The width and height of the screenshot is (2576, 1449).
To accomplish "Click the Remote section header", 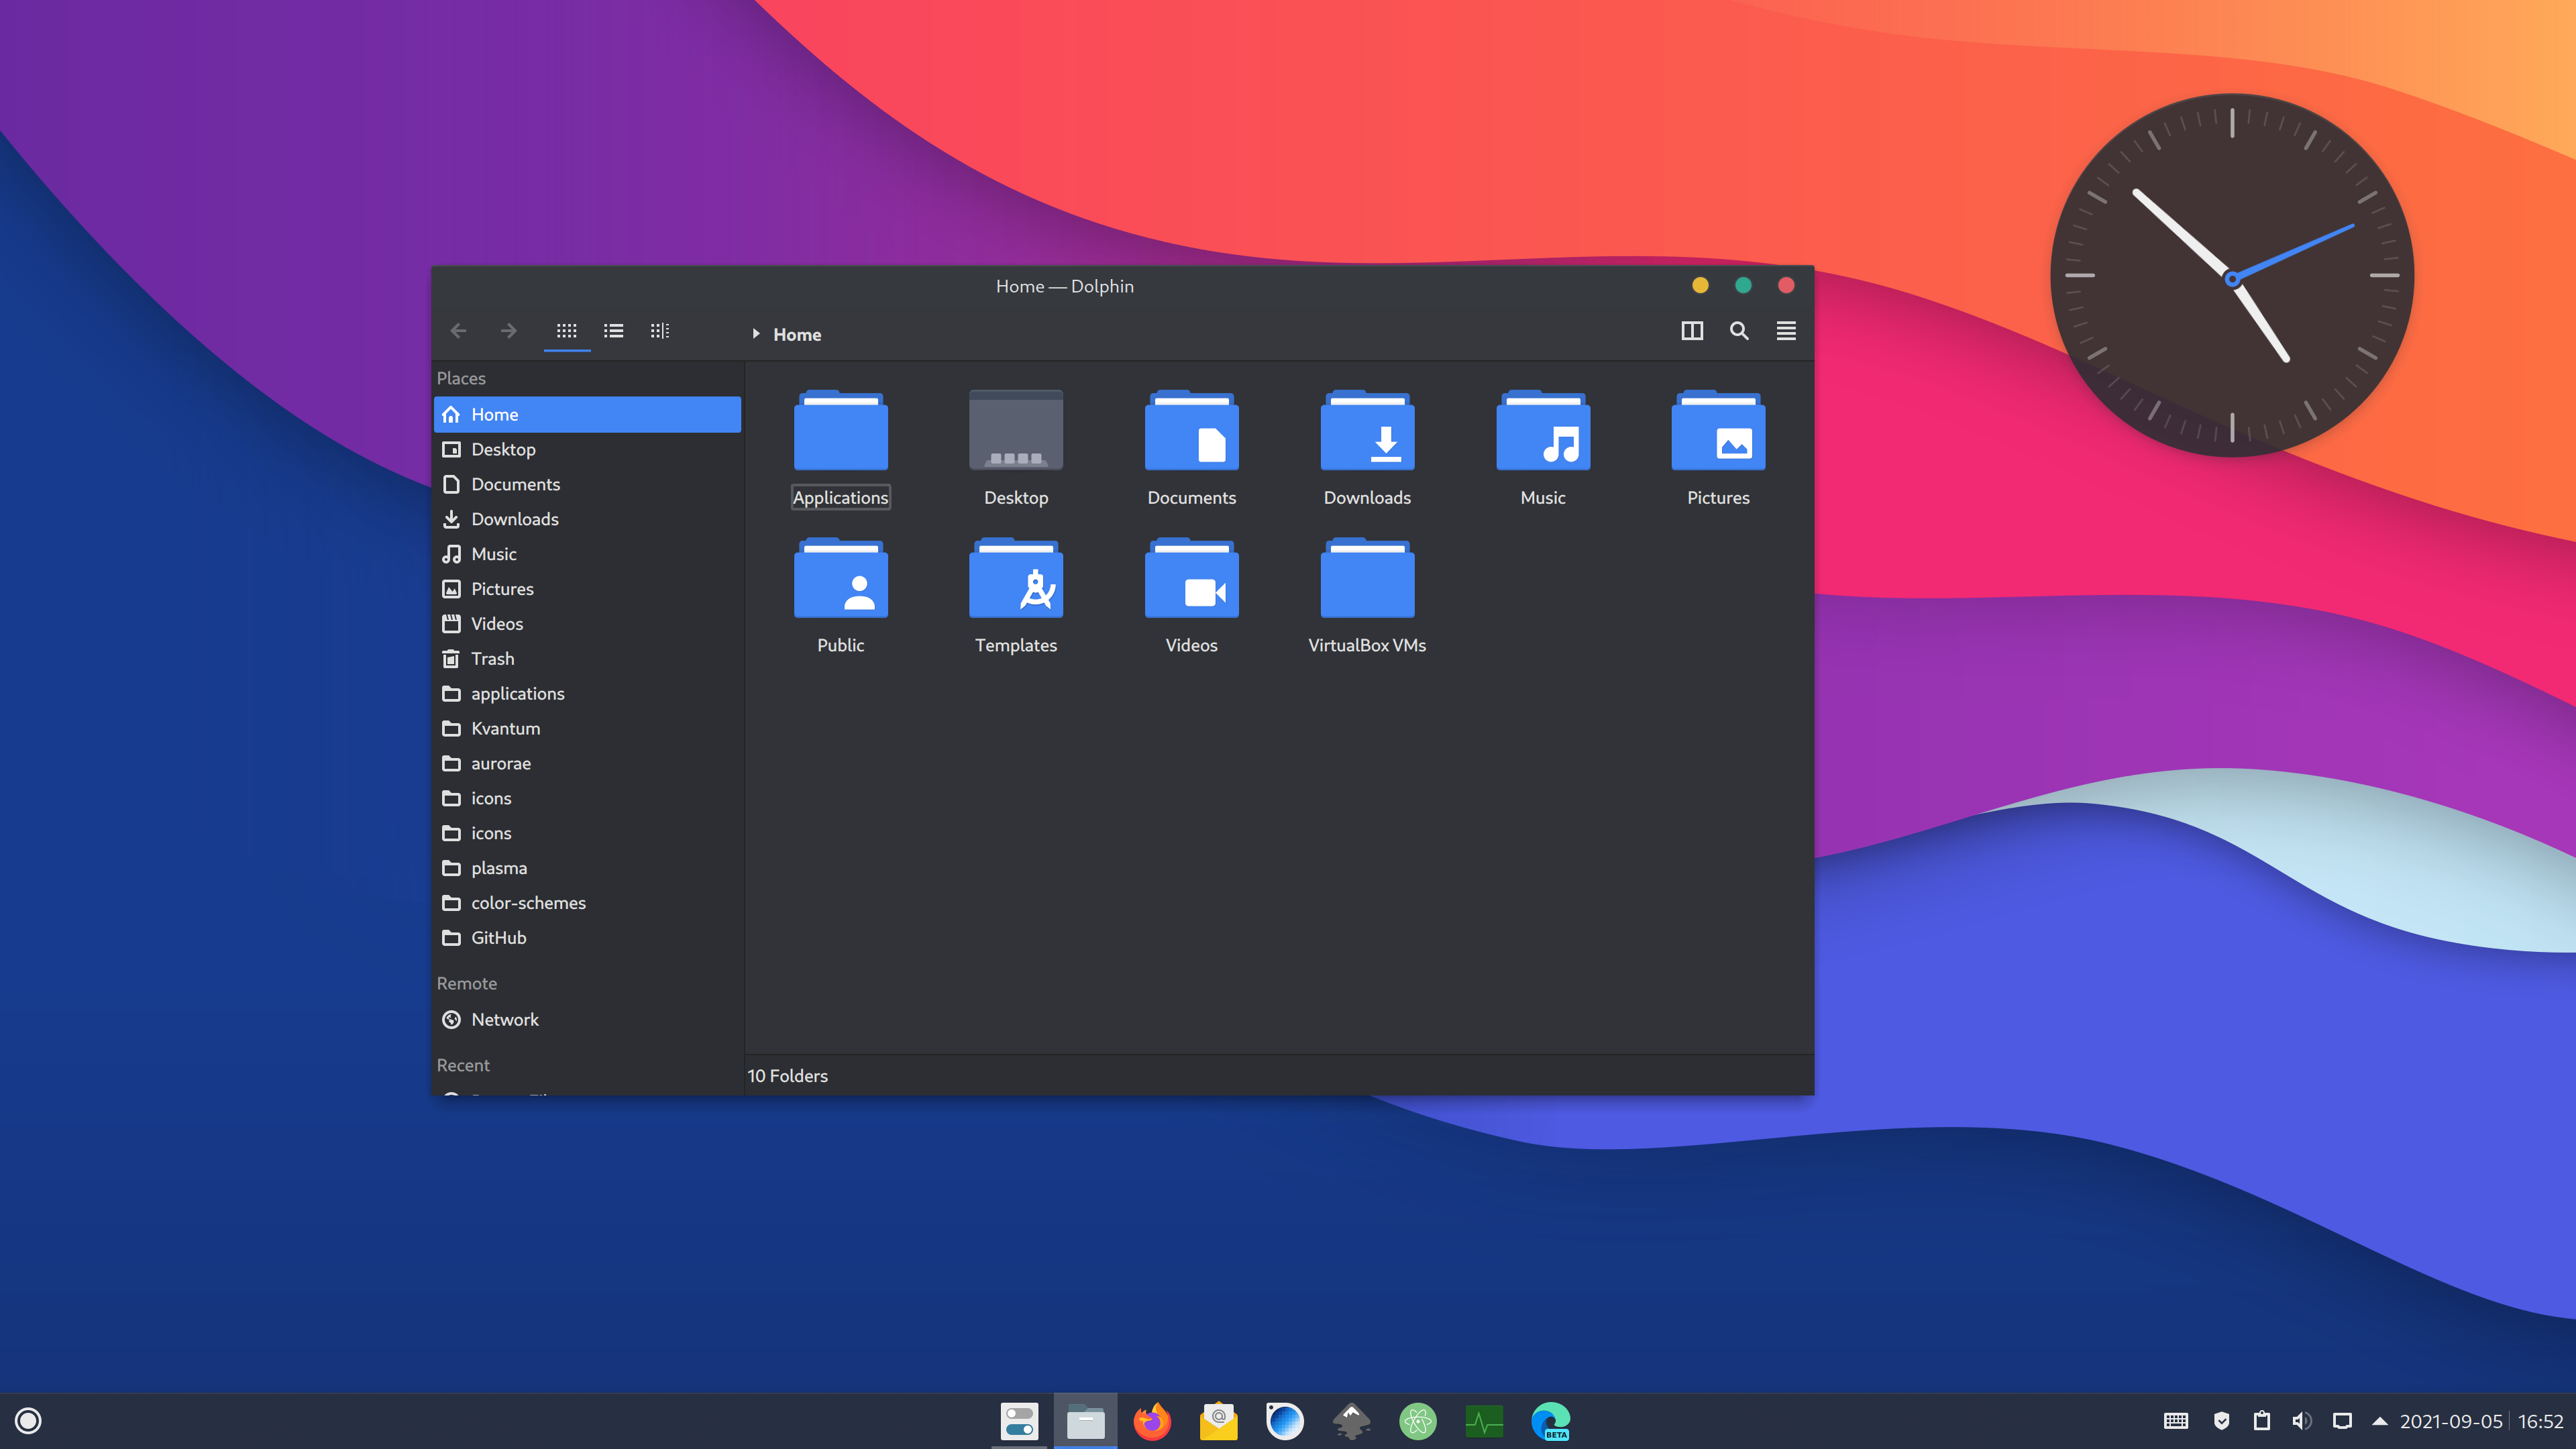I will click(467, 984).
